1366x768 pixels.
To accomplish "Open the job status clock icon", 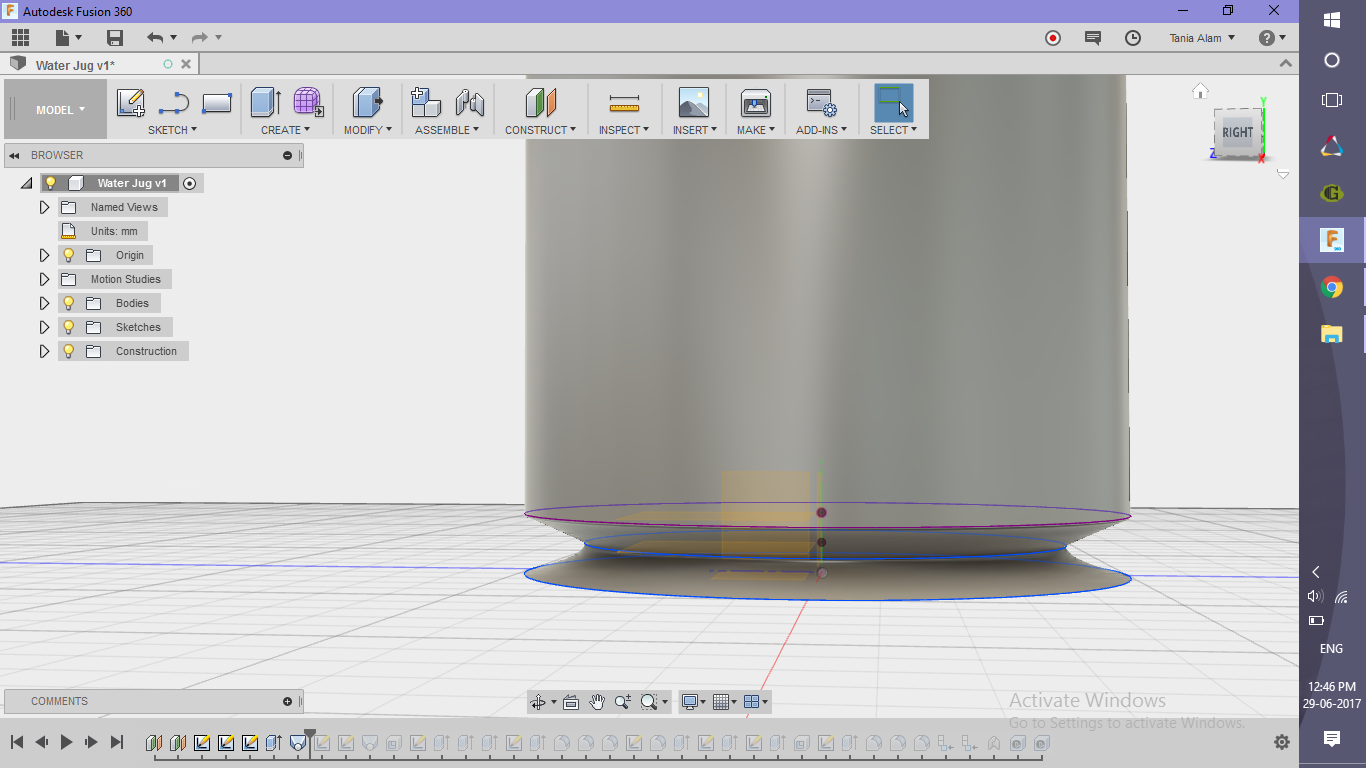I will (1133, 38).
